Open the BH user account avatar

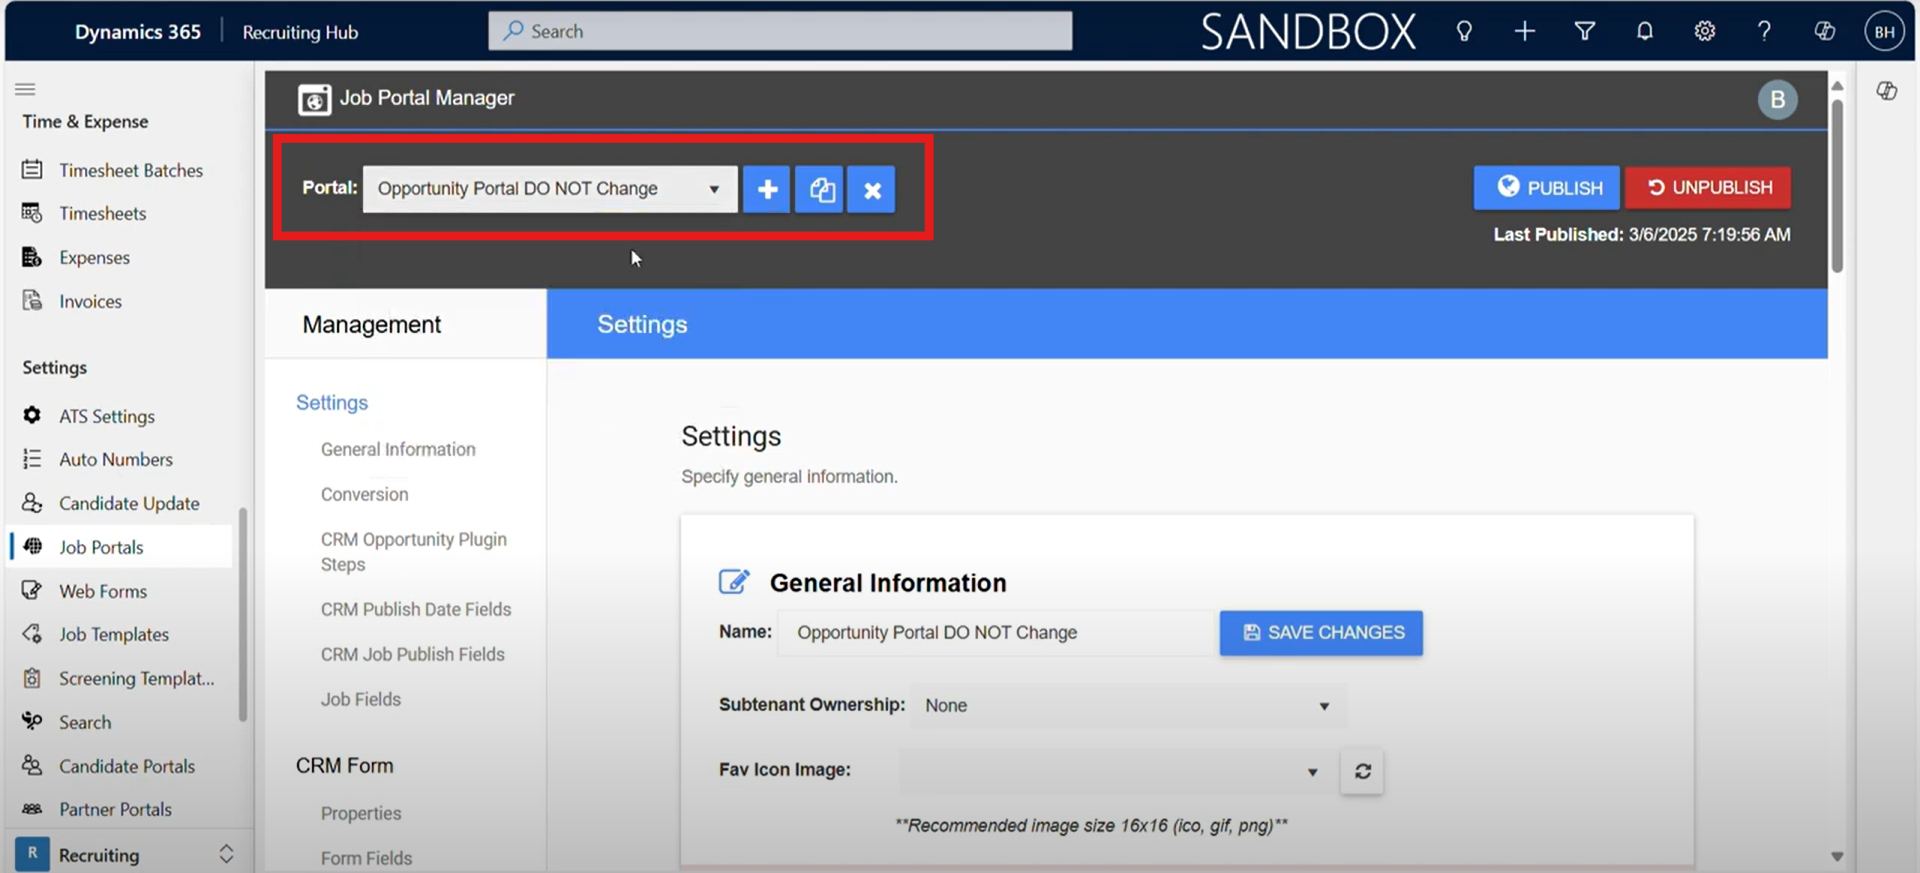(1884, 31)
